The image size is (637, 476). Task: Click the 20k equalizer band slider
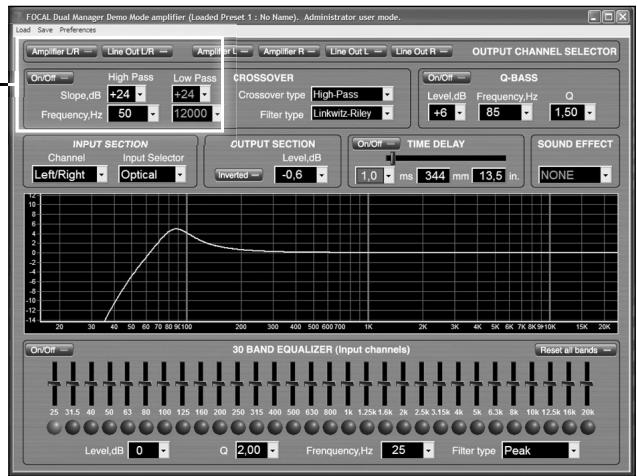587,383
